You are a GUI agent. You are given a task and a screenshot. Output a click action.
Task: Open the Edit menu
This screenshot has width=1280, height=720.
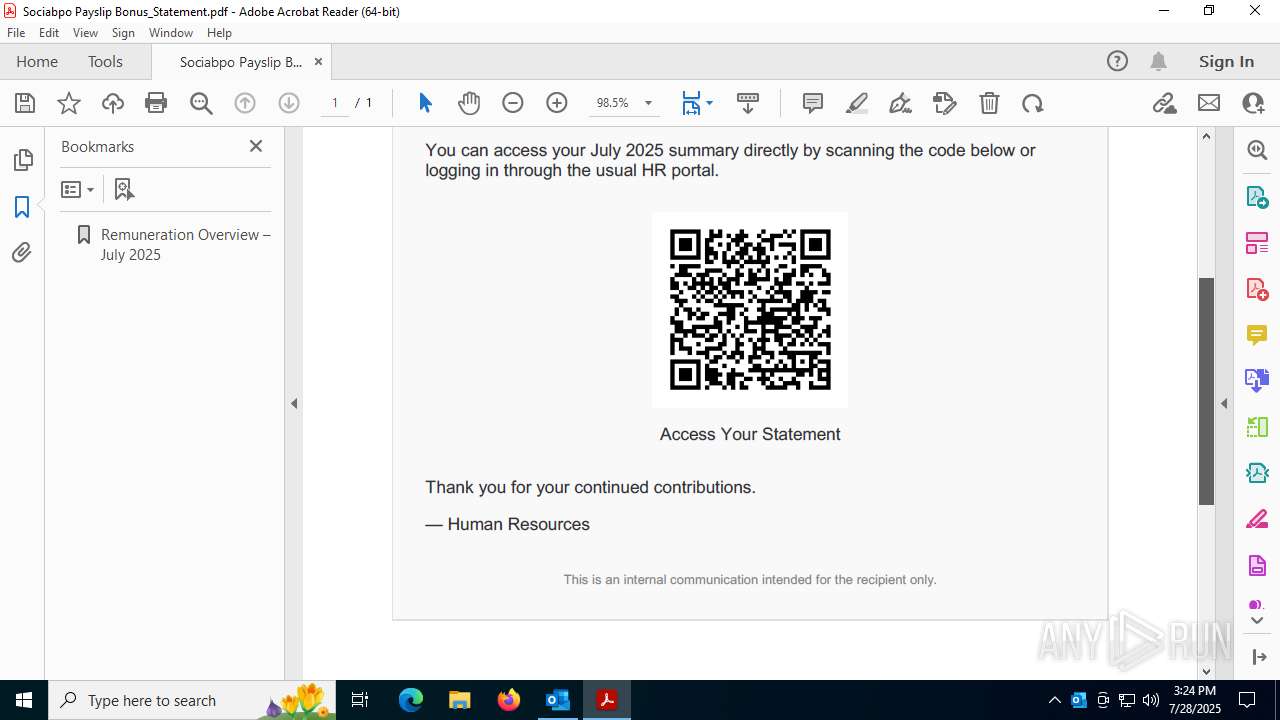(49, 33)
